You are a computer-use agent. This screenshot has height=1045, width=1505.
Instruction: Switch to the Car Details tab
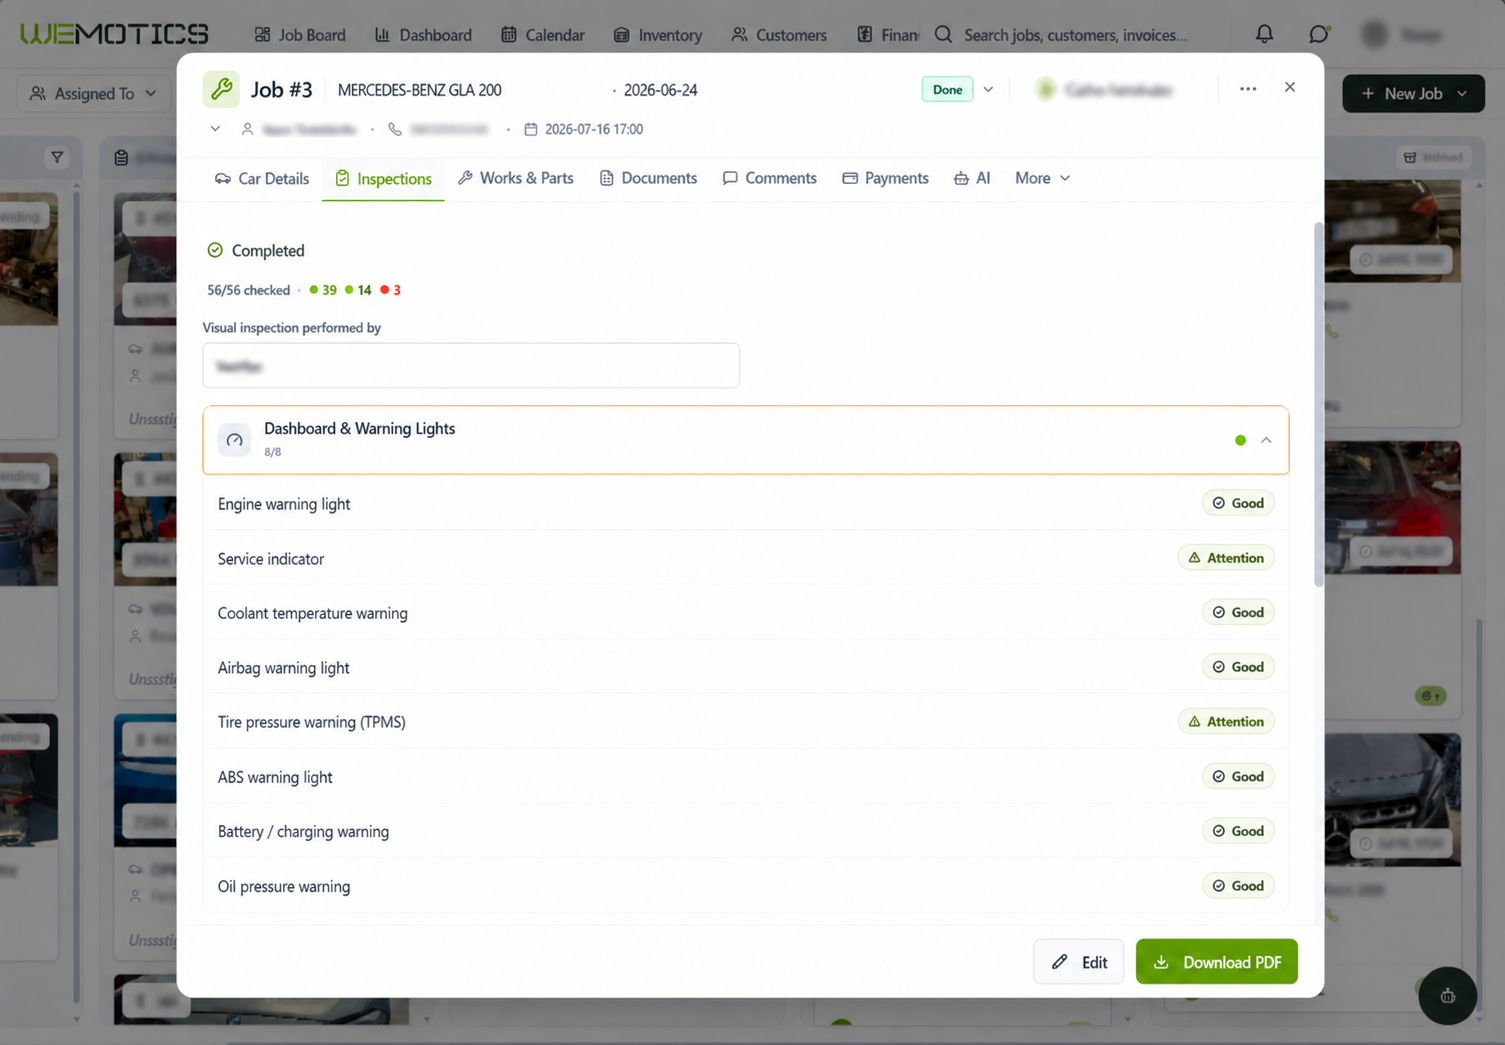point(262,178)
